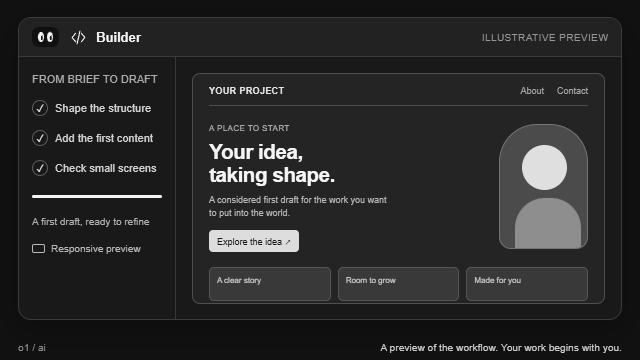Screen dimensions: 640x360
Task: Open the A clear story card
Action: [x=270, y=284]
